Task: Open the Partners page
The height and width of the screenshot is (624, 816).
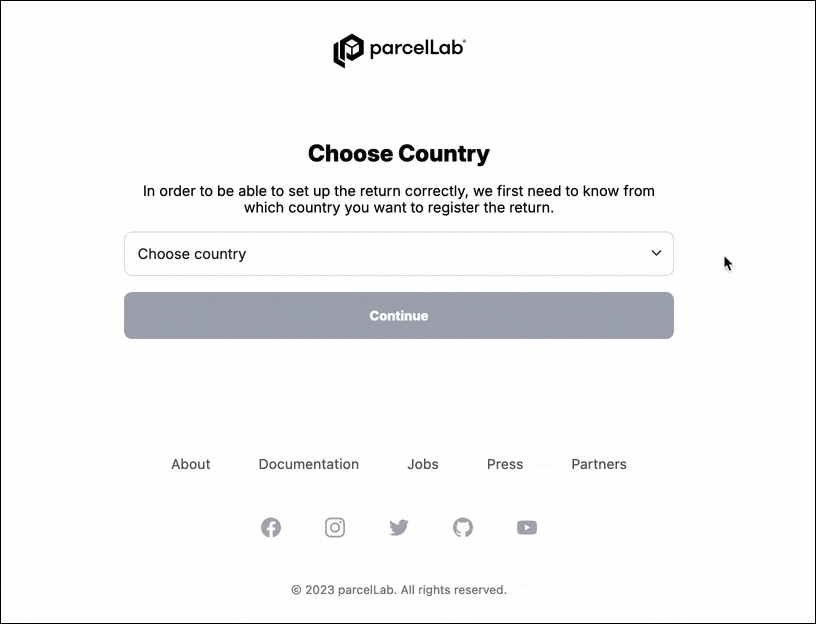Action: 598,464
